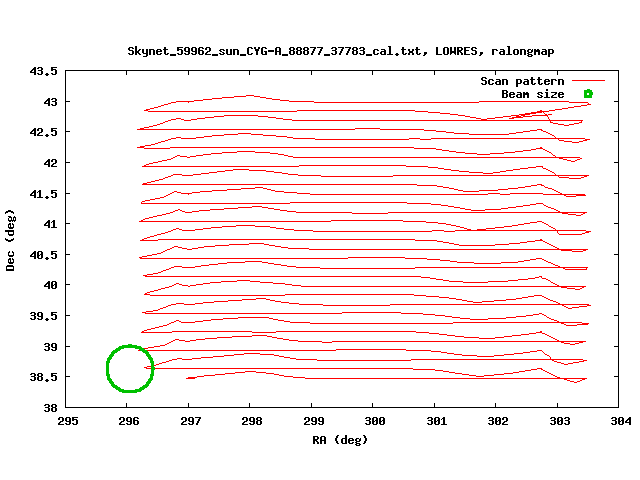Click the y-axis tick label 40.5
640x480 pixels.
44,255
